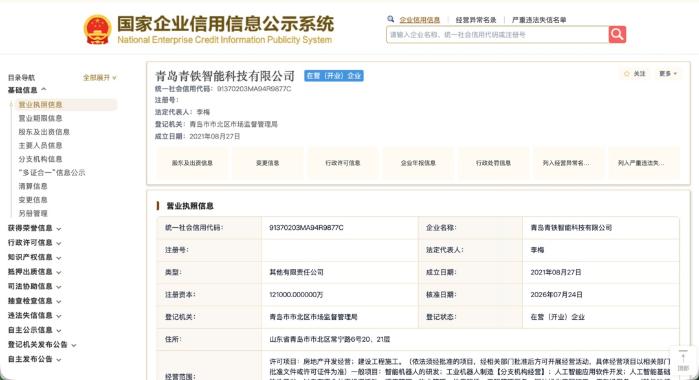Expand the 获得荣誉信息 section
The width and height of the screenshot is (699, 380).
pos(34,228)
